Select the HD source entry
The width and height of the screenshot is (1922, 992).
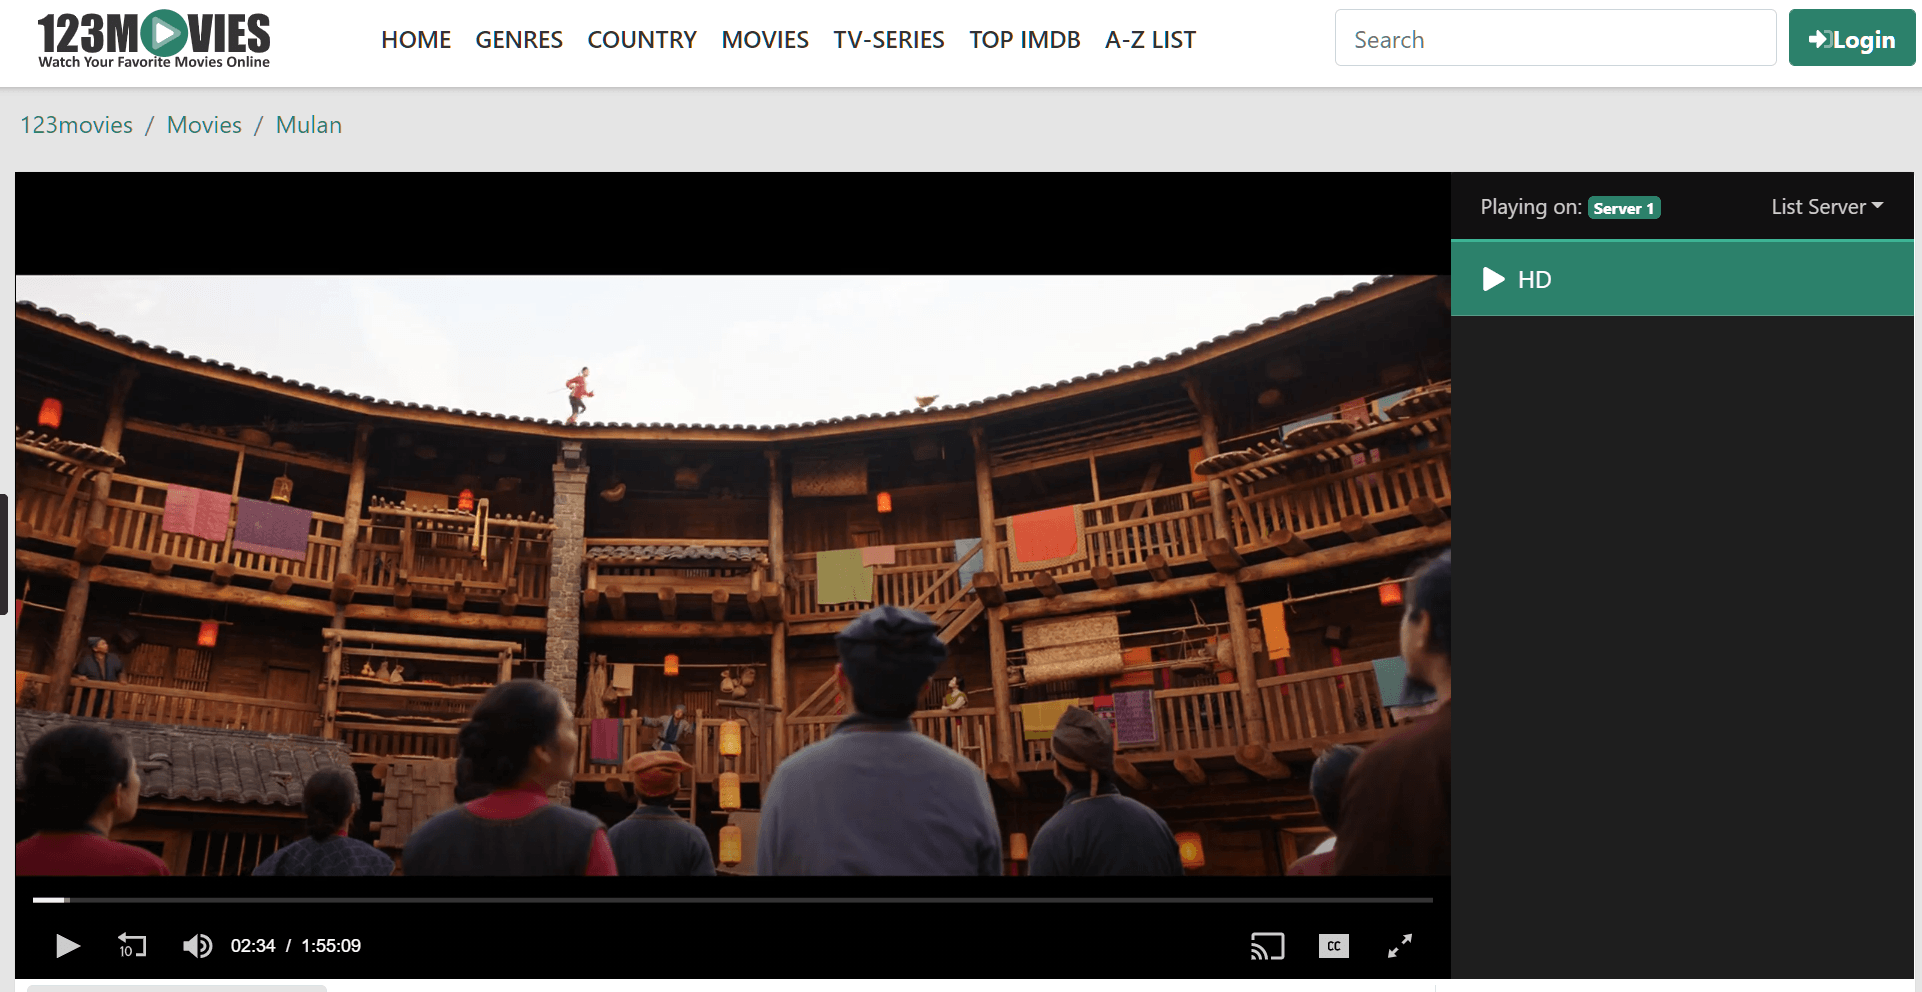click(x=1682, y=279)
